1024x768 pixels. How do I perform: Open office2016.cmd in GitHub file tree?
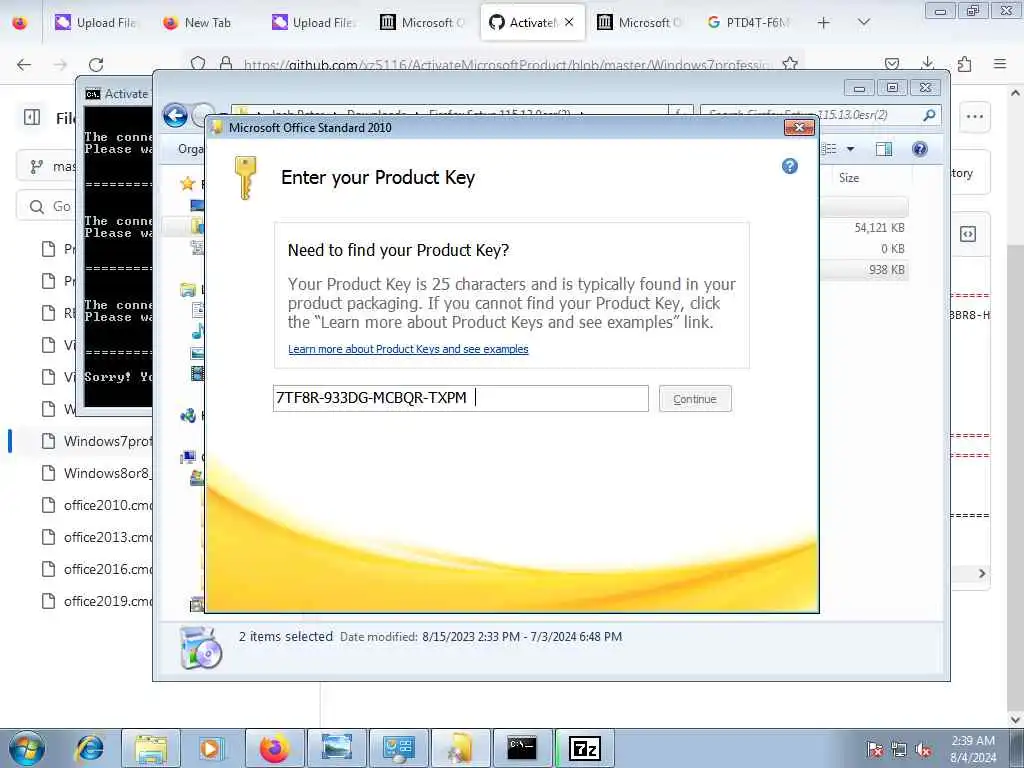point(98,569)
